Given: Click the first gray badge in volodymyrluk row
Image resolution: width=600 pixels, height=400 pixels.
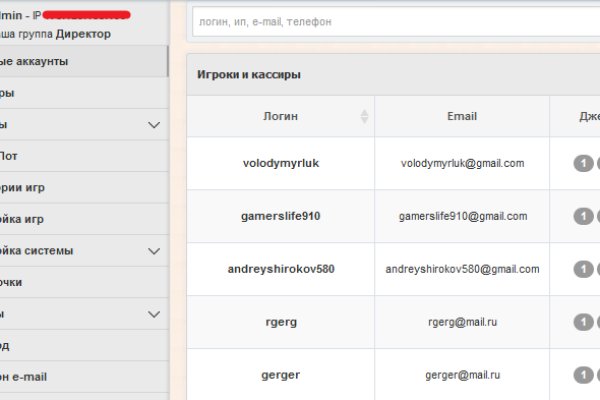Looking at the screenshot, I should click(x=583, y=164).
